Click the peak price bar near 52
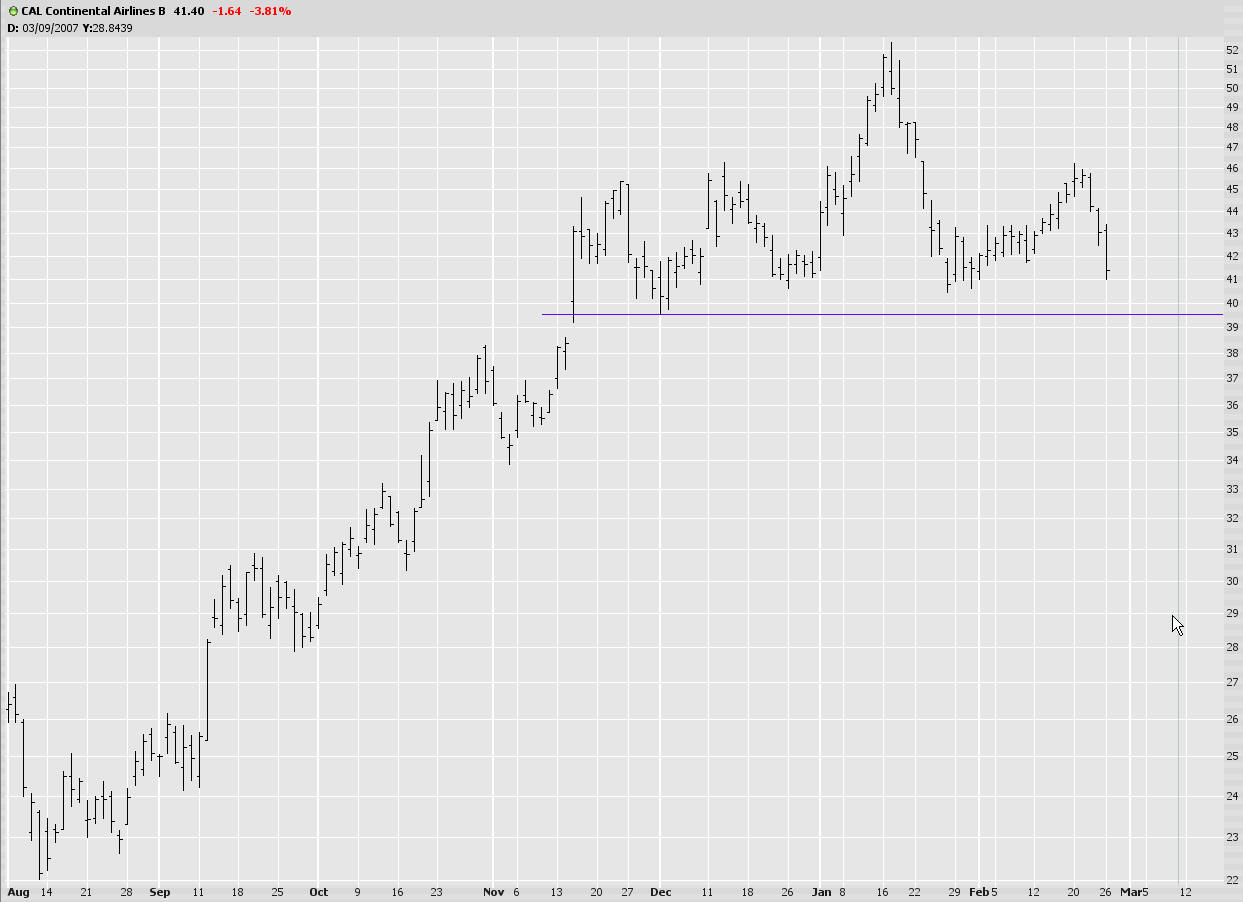The height and width of the screenshot is (902, 1243). point(891,68)
